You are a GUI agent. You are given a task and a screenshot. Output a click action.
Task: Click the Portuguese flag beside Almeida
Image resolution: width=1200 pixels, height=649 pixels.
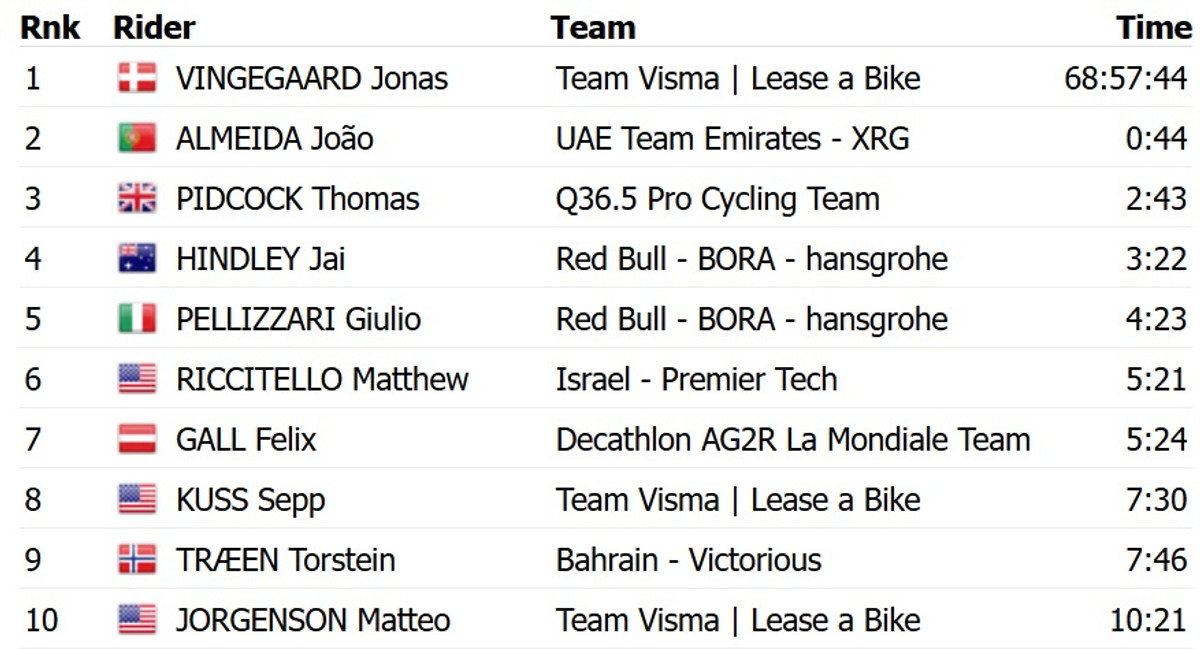click(137, 138)
